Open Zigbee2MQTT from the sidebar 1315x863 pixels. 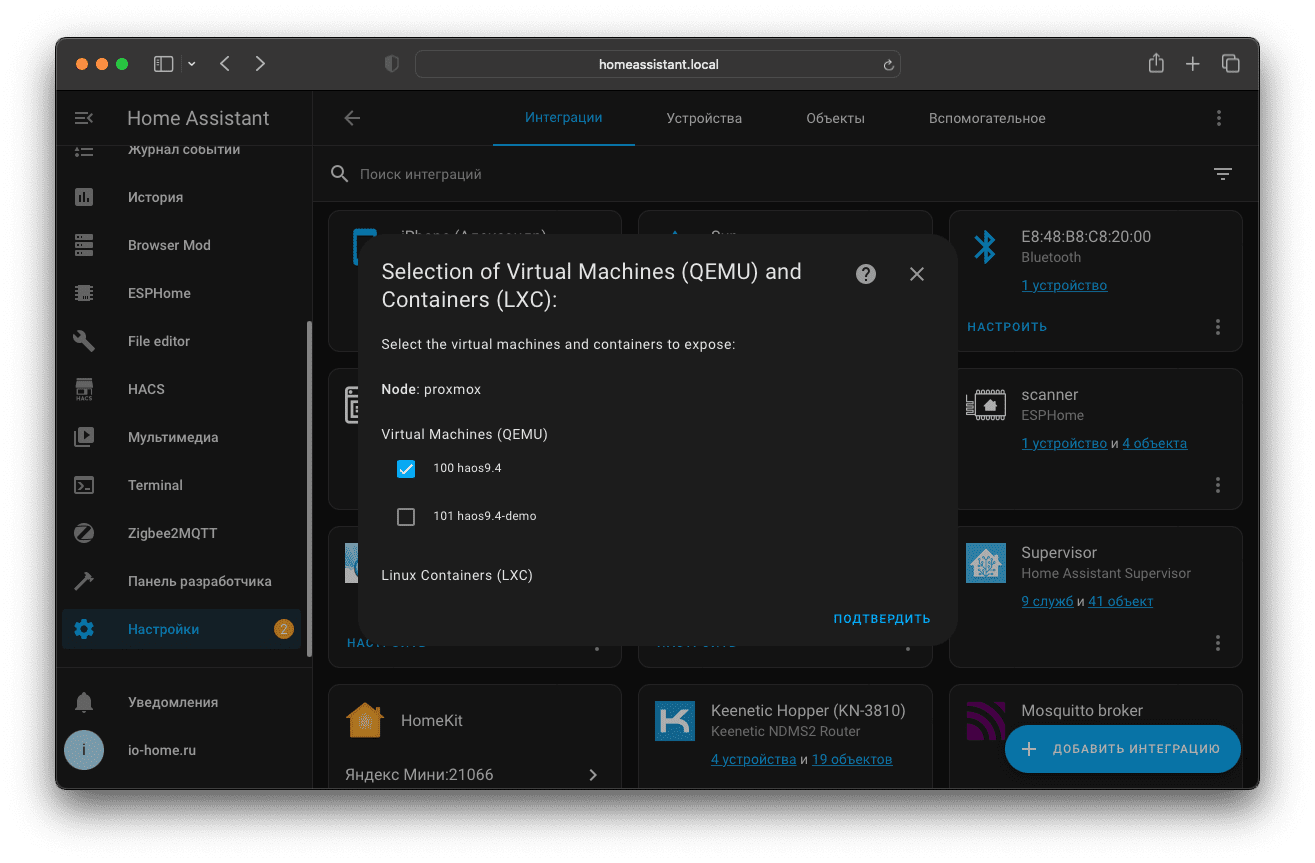[x=172, y=533]
